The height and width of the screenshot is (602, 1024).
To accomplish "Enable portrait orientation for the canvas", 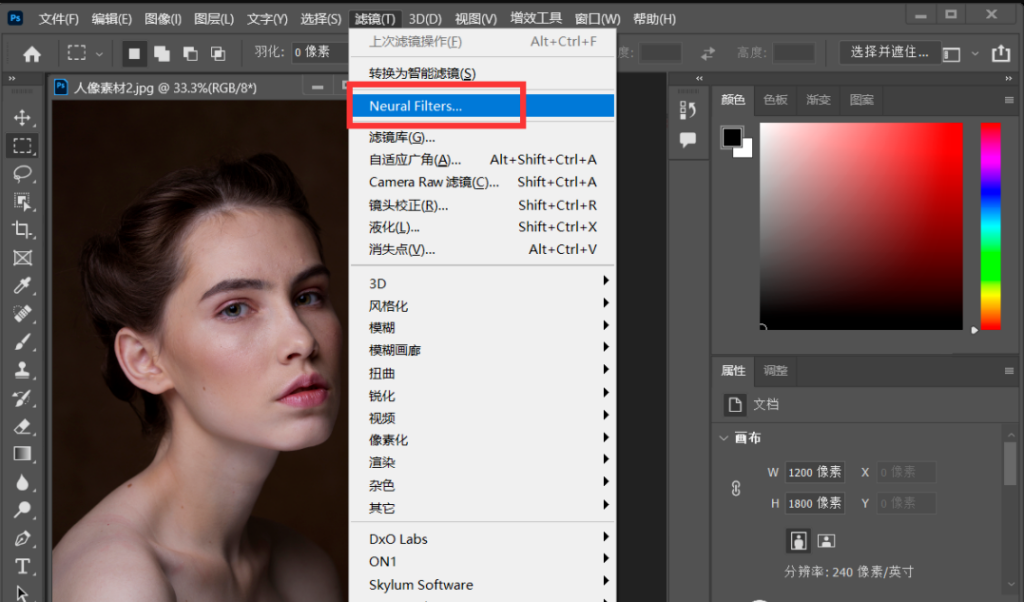I will pyautogui.click(x=798, y=540).
